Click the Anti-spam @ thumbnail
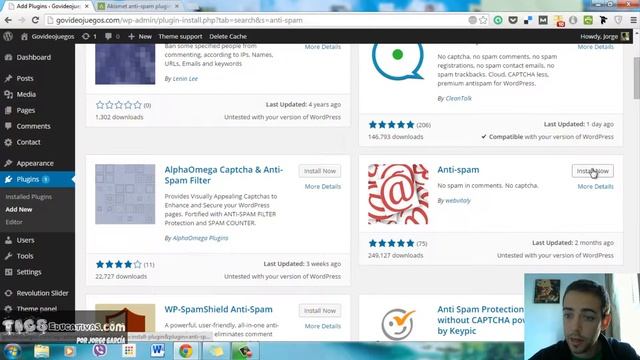640x360 pixels. 398,194
